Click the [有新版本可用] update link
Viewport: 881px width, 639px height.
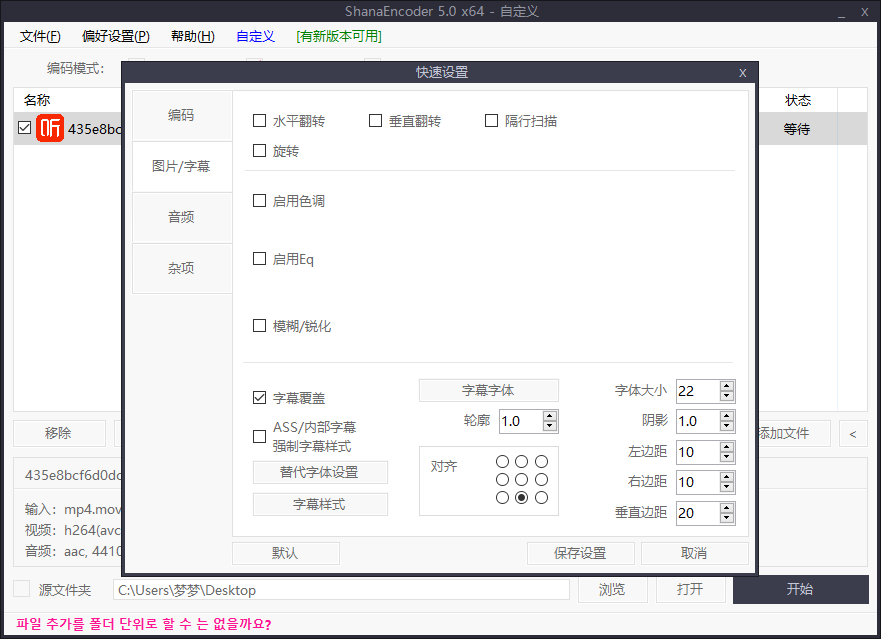[339, 37]
